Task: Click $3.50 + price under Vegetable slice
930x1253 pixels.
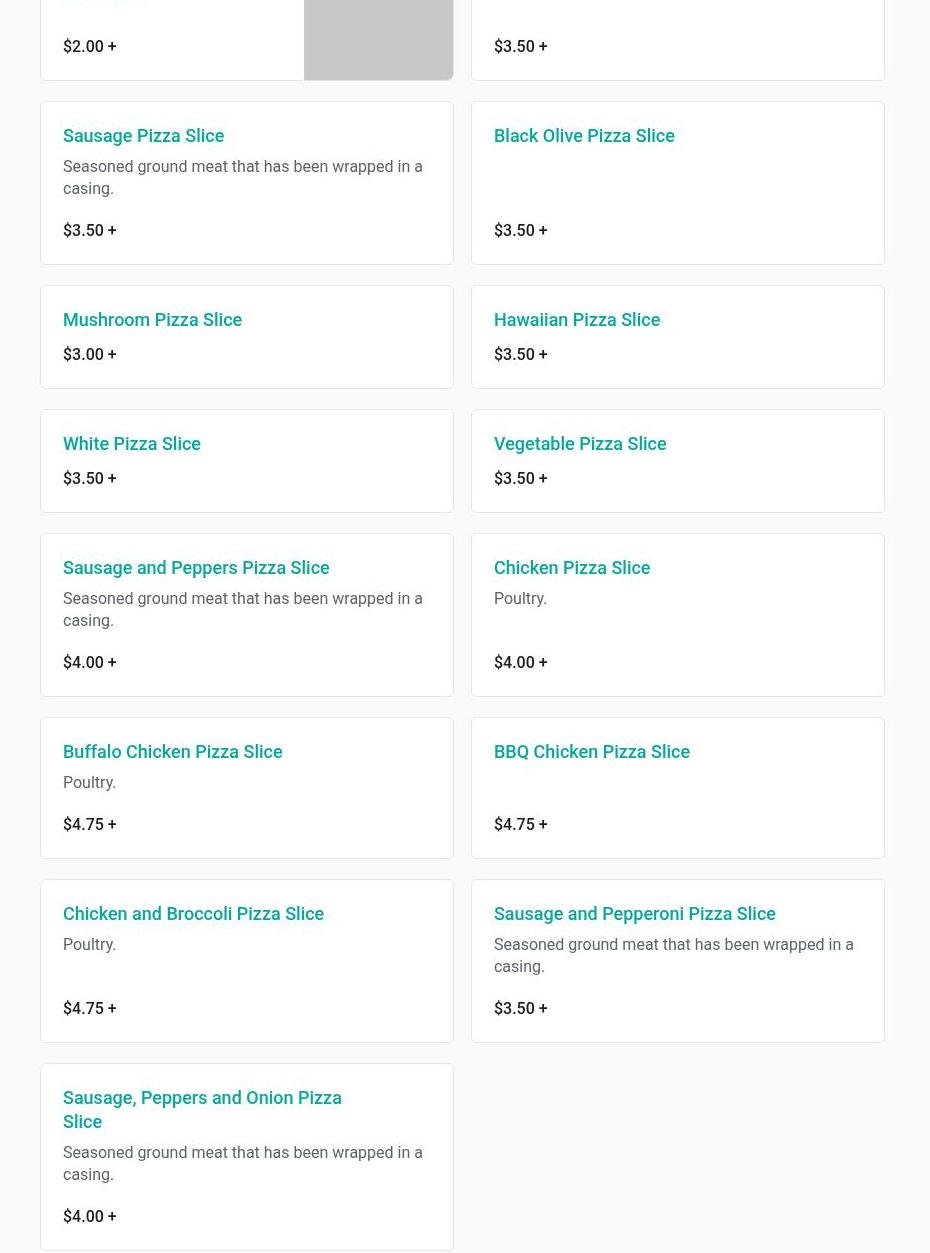Action: (520, 479)
